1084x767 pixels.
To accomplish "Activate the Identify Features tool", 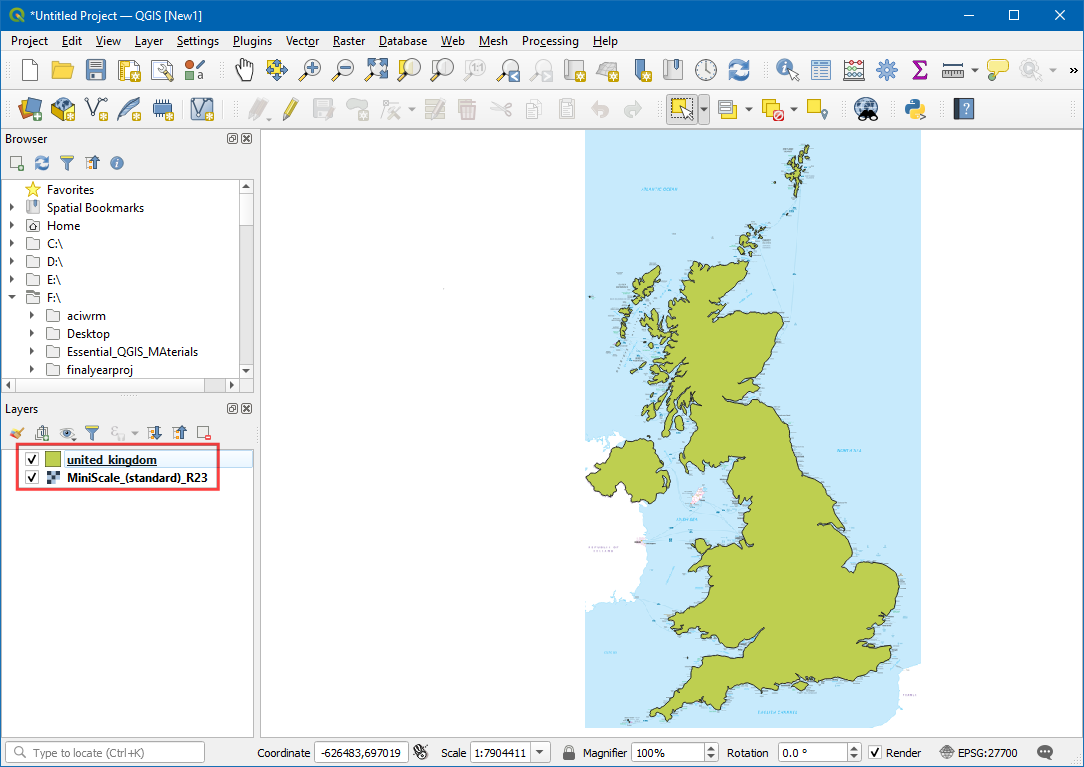I will pos(788,70).
